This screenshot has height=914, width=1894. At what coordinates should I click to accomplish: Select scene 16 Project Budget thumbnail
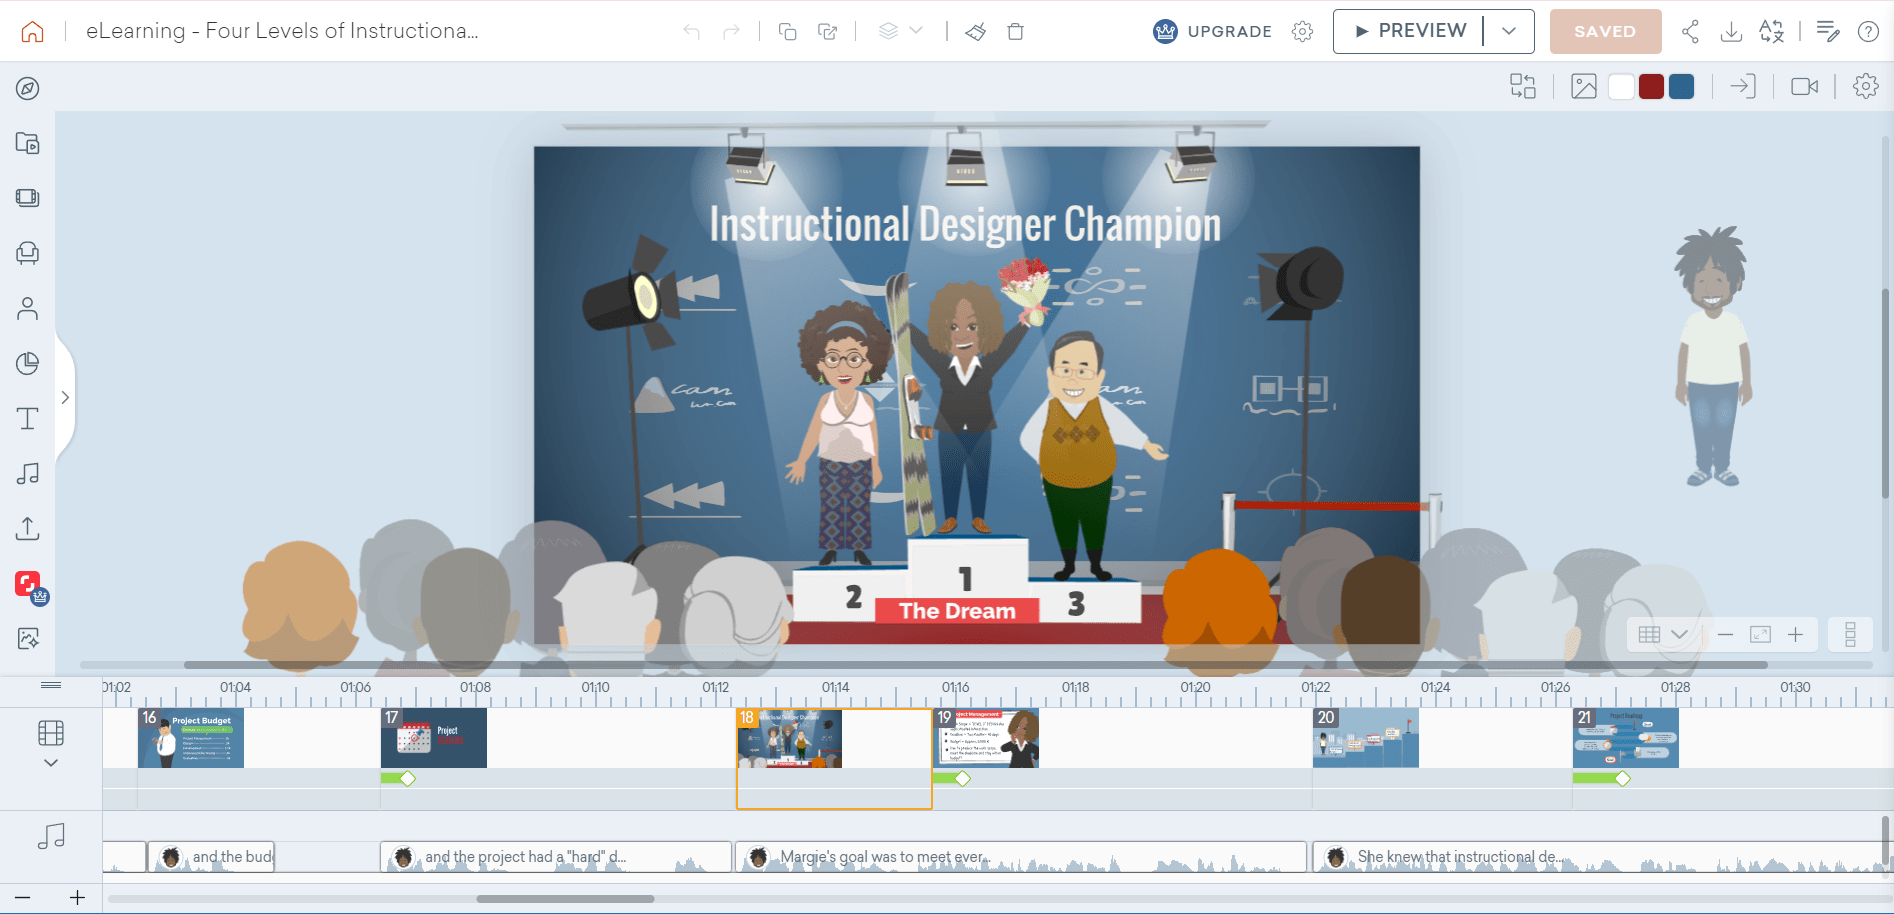pyautogui.click(x=191, y=738)
